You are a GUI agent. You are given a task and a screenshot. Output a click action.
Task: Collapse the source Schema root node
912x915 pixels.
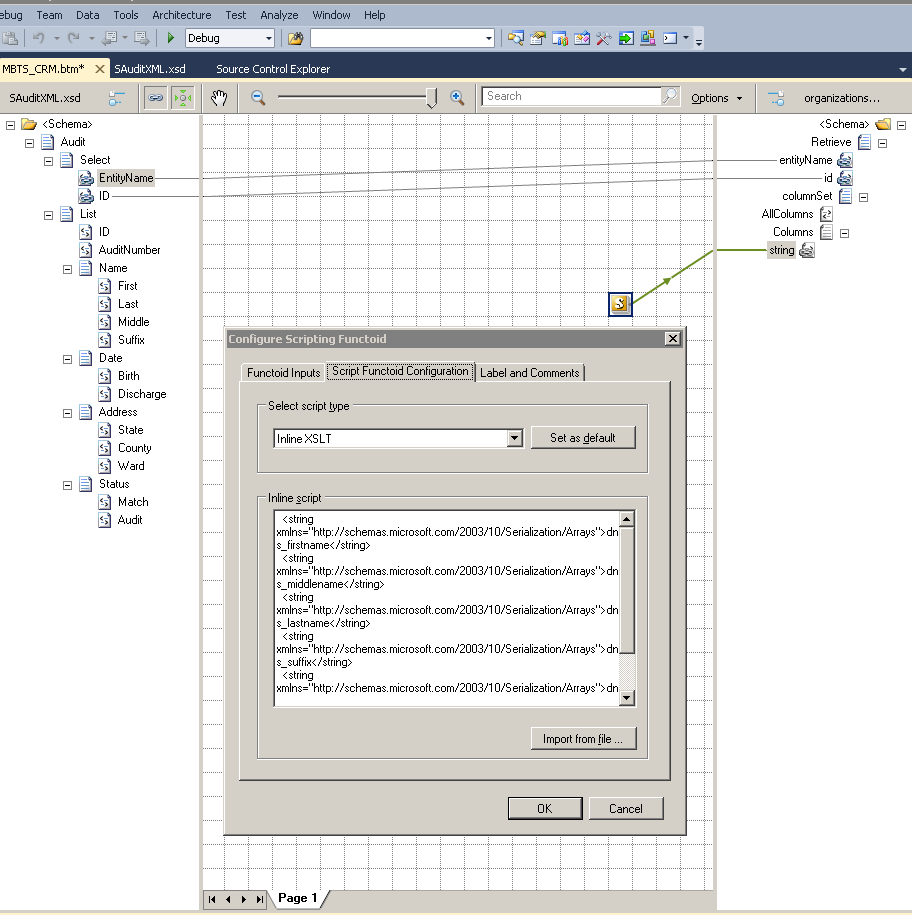coord(11,125)
